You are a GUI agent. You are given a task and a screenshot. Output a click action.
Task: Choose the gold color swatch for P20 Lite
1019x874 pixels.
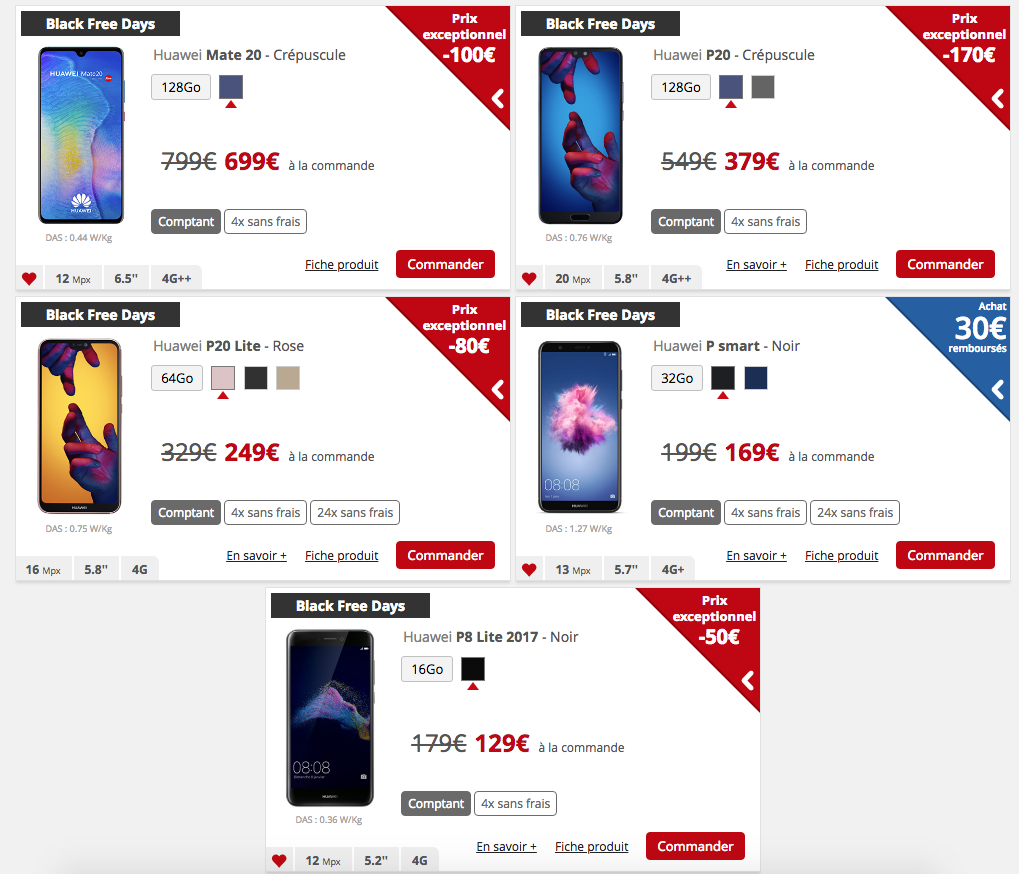pos(288,378)
